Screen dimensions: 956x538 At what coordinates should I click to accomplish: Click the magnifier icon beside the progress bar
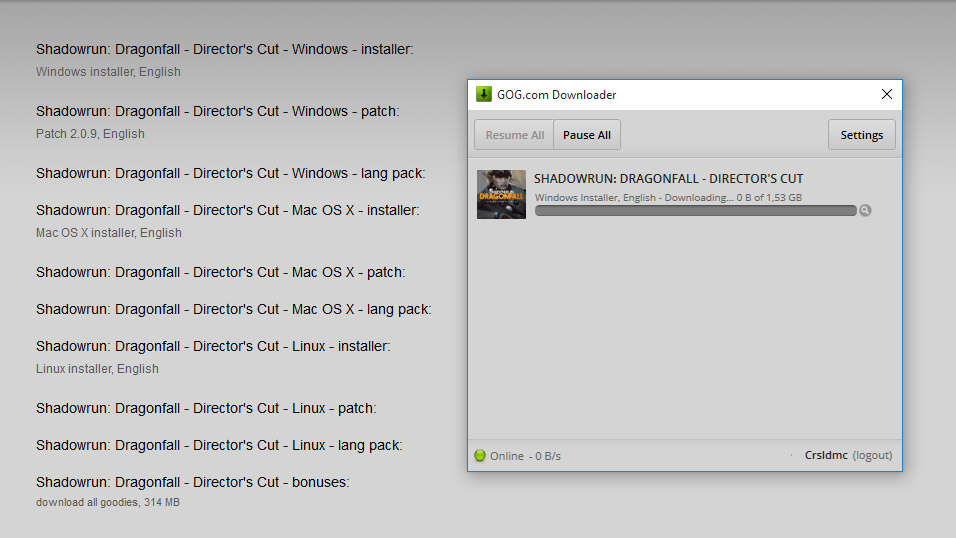(865, 210)
